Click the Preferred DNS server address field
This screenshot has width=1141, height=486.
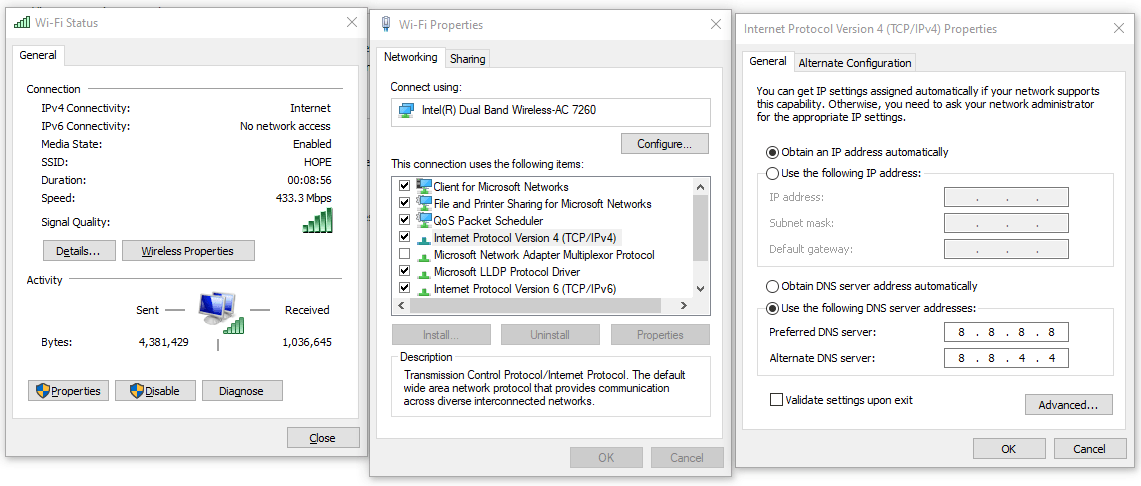[1006, 332]
